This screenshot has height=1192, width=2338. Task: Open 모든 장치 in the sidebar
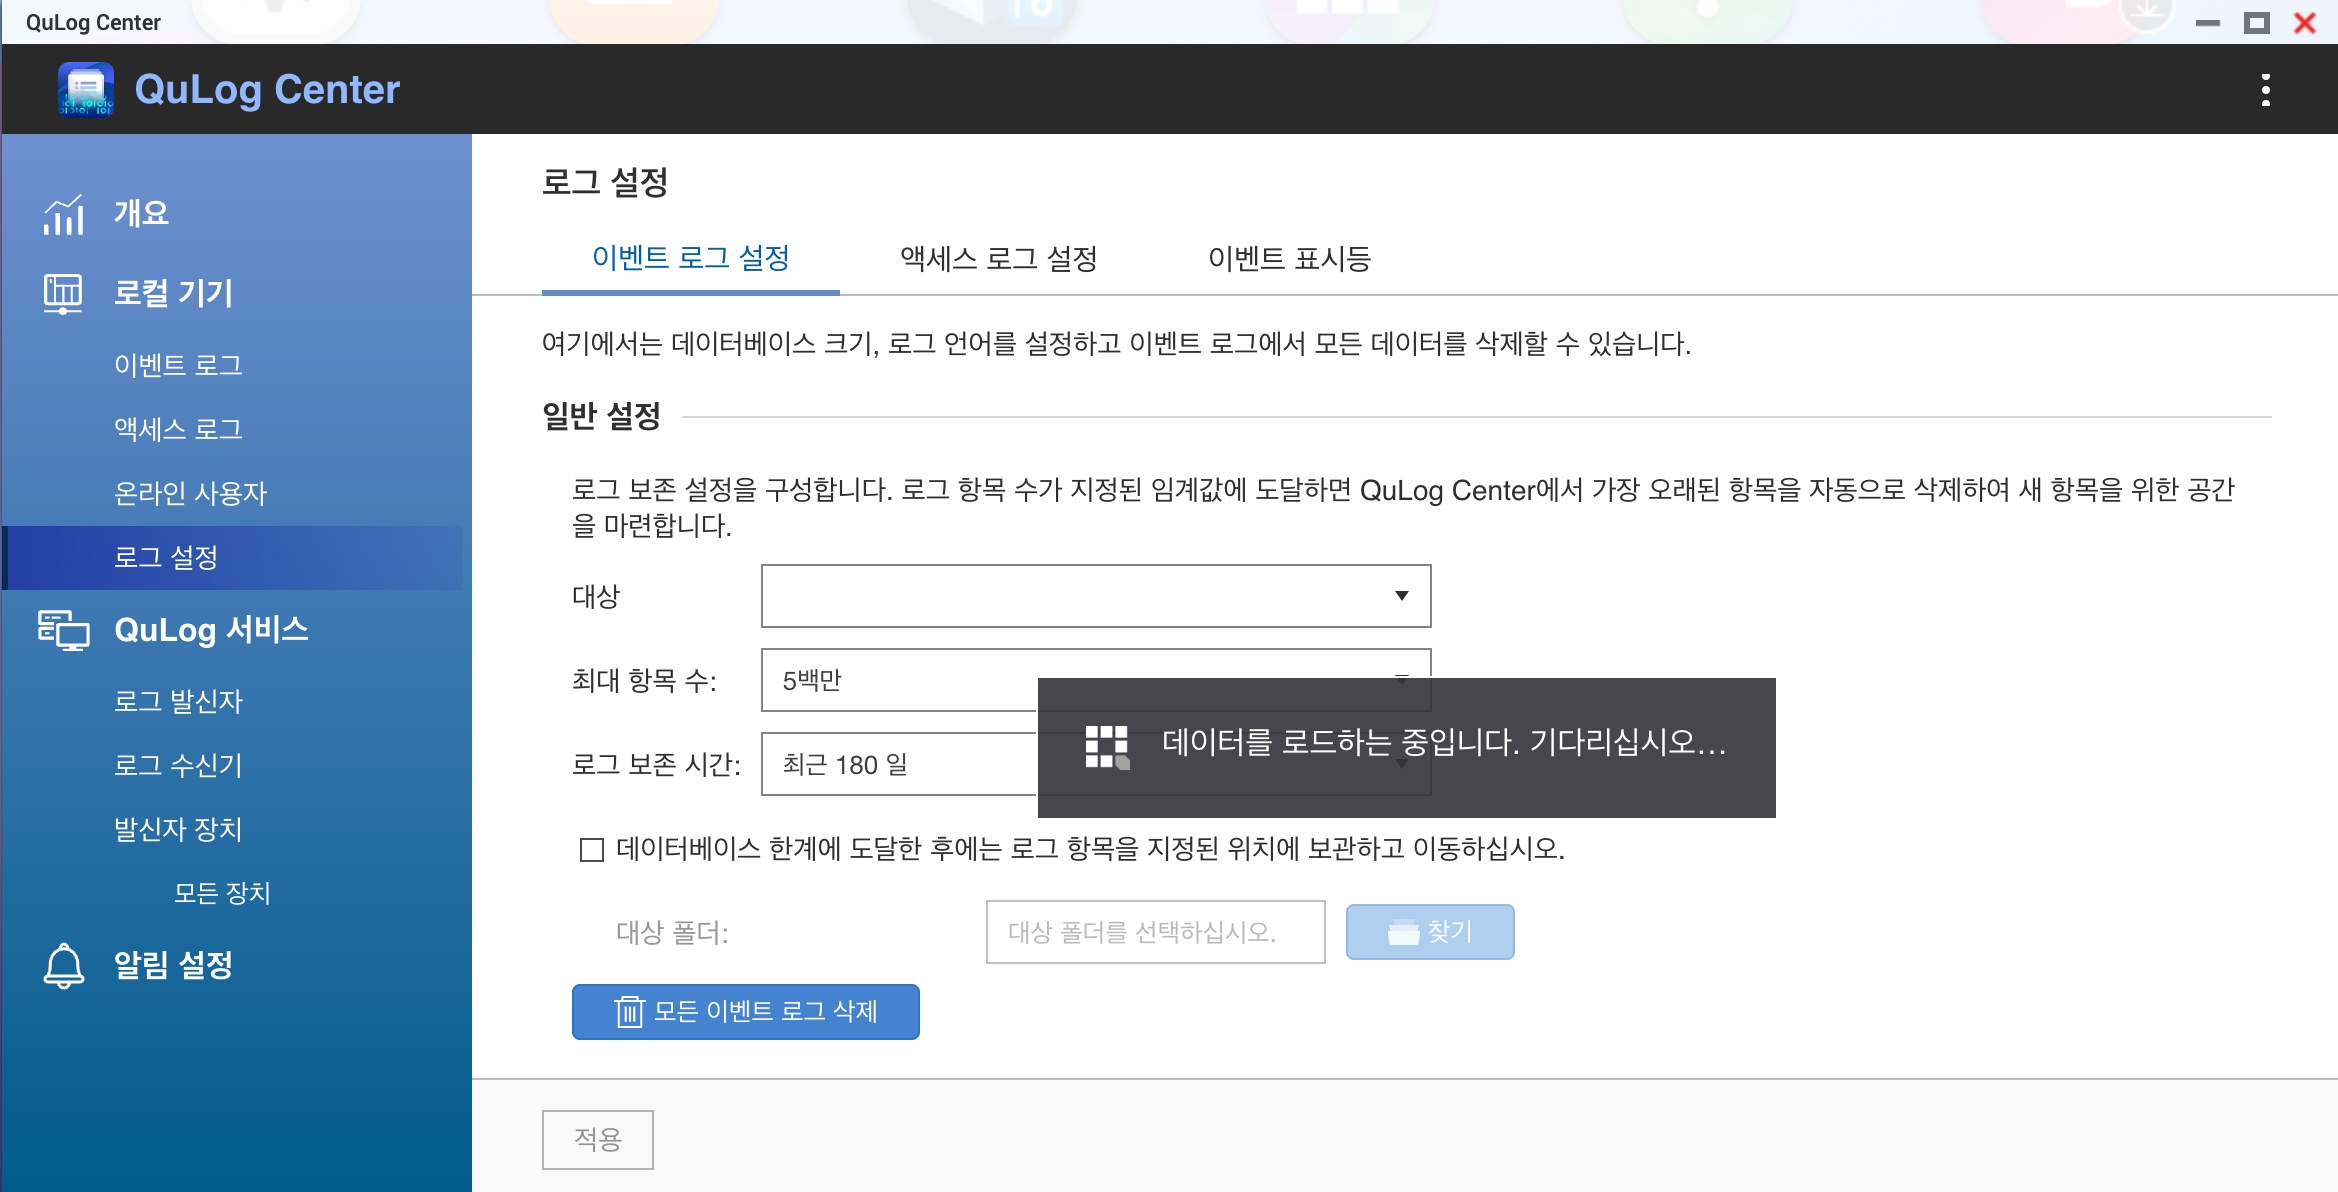222,893
